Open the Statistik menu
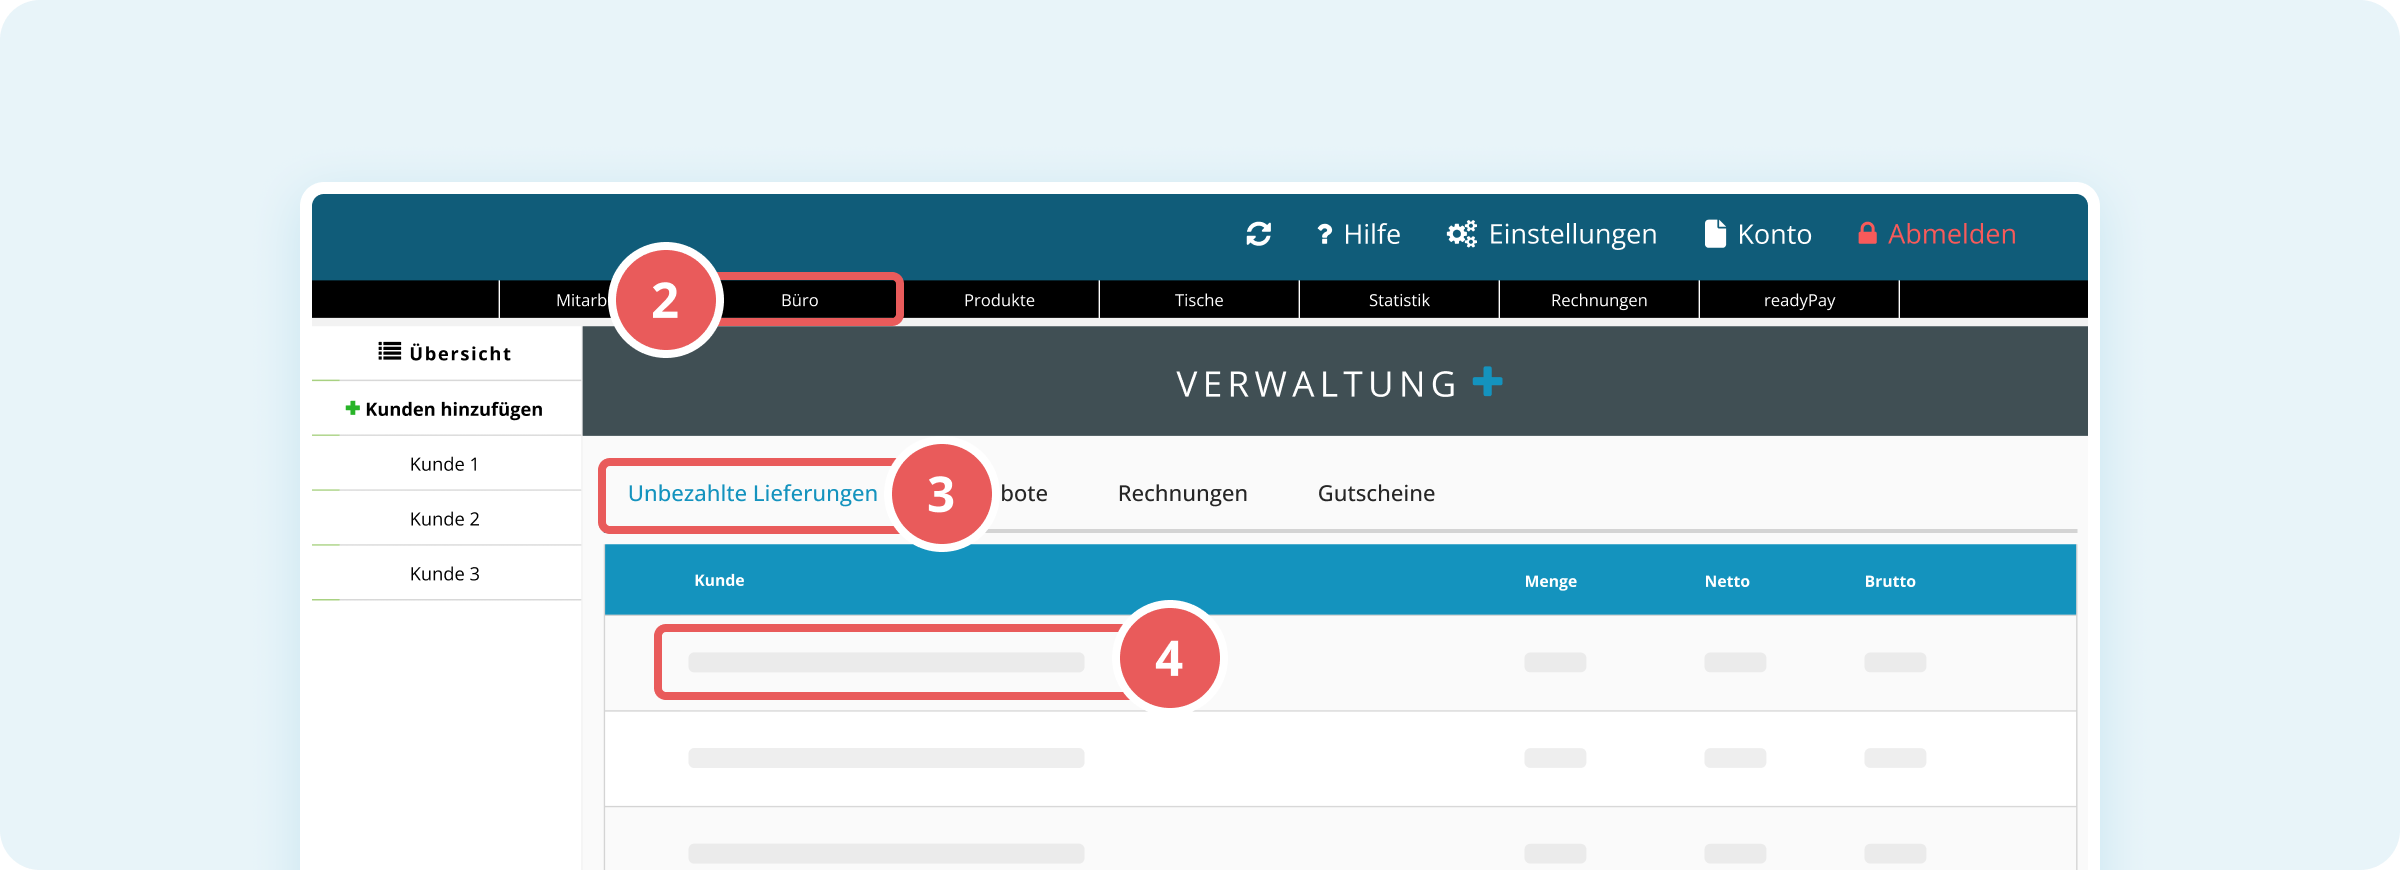 pos(1399,300)
